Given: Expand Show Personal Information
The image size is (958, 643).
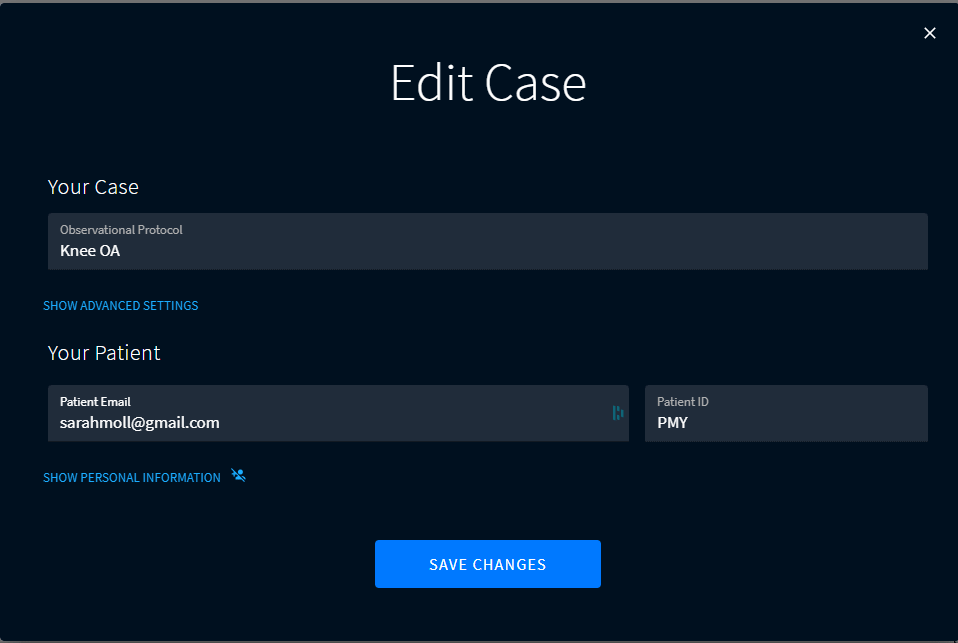Looking at the screenshot, I should click(131, 478).
